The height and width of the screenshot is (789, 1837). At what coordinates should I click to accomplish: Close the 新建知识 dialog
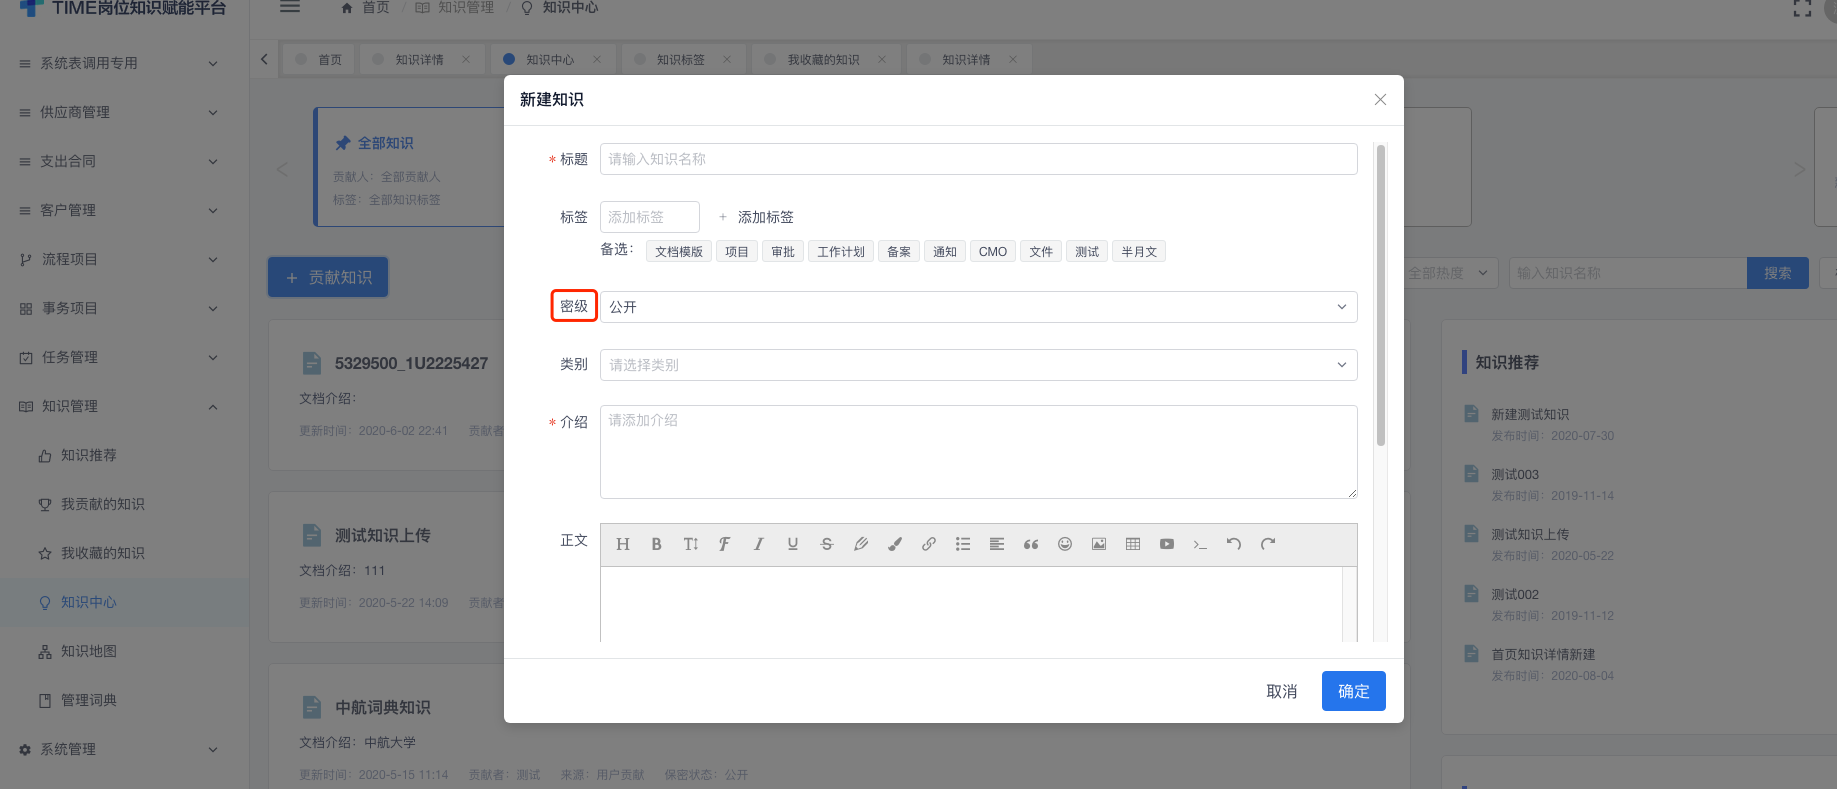pyautogui.click(x=1380, y=99)
